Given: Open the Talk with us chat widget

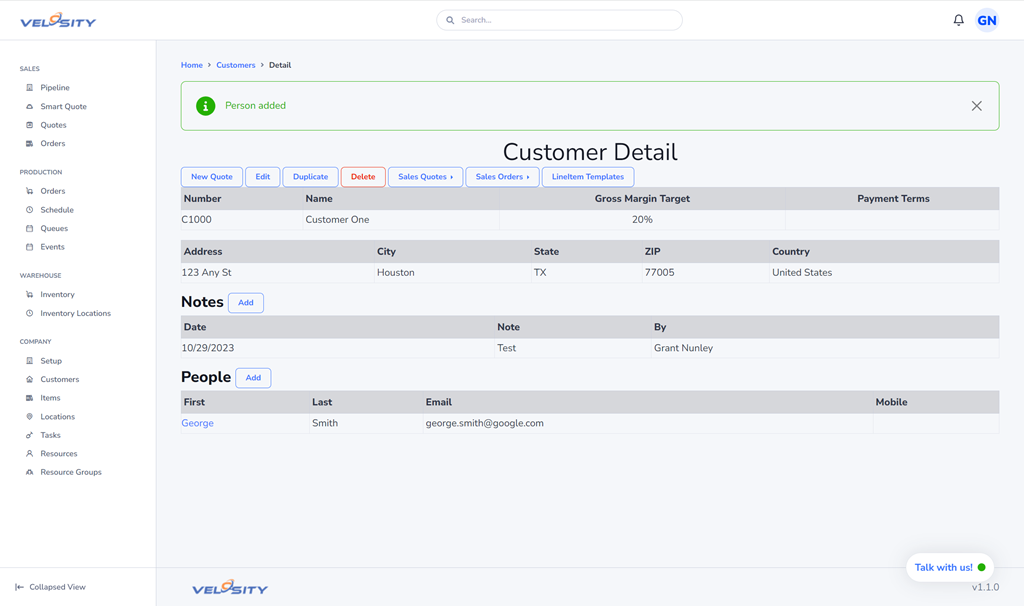Looking at the screenshot, I should [949, 567].
